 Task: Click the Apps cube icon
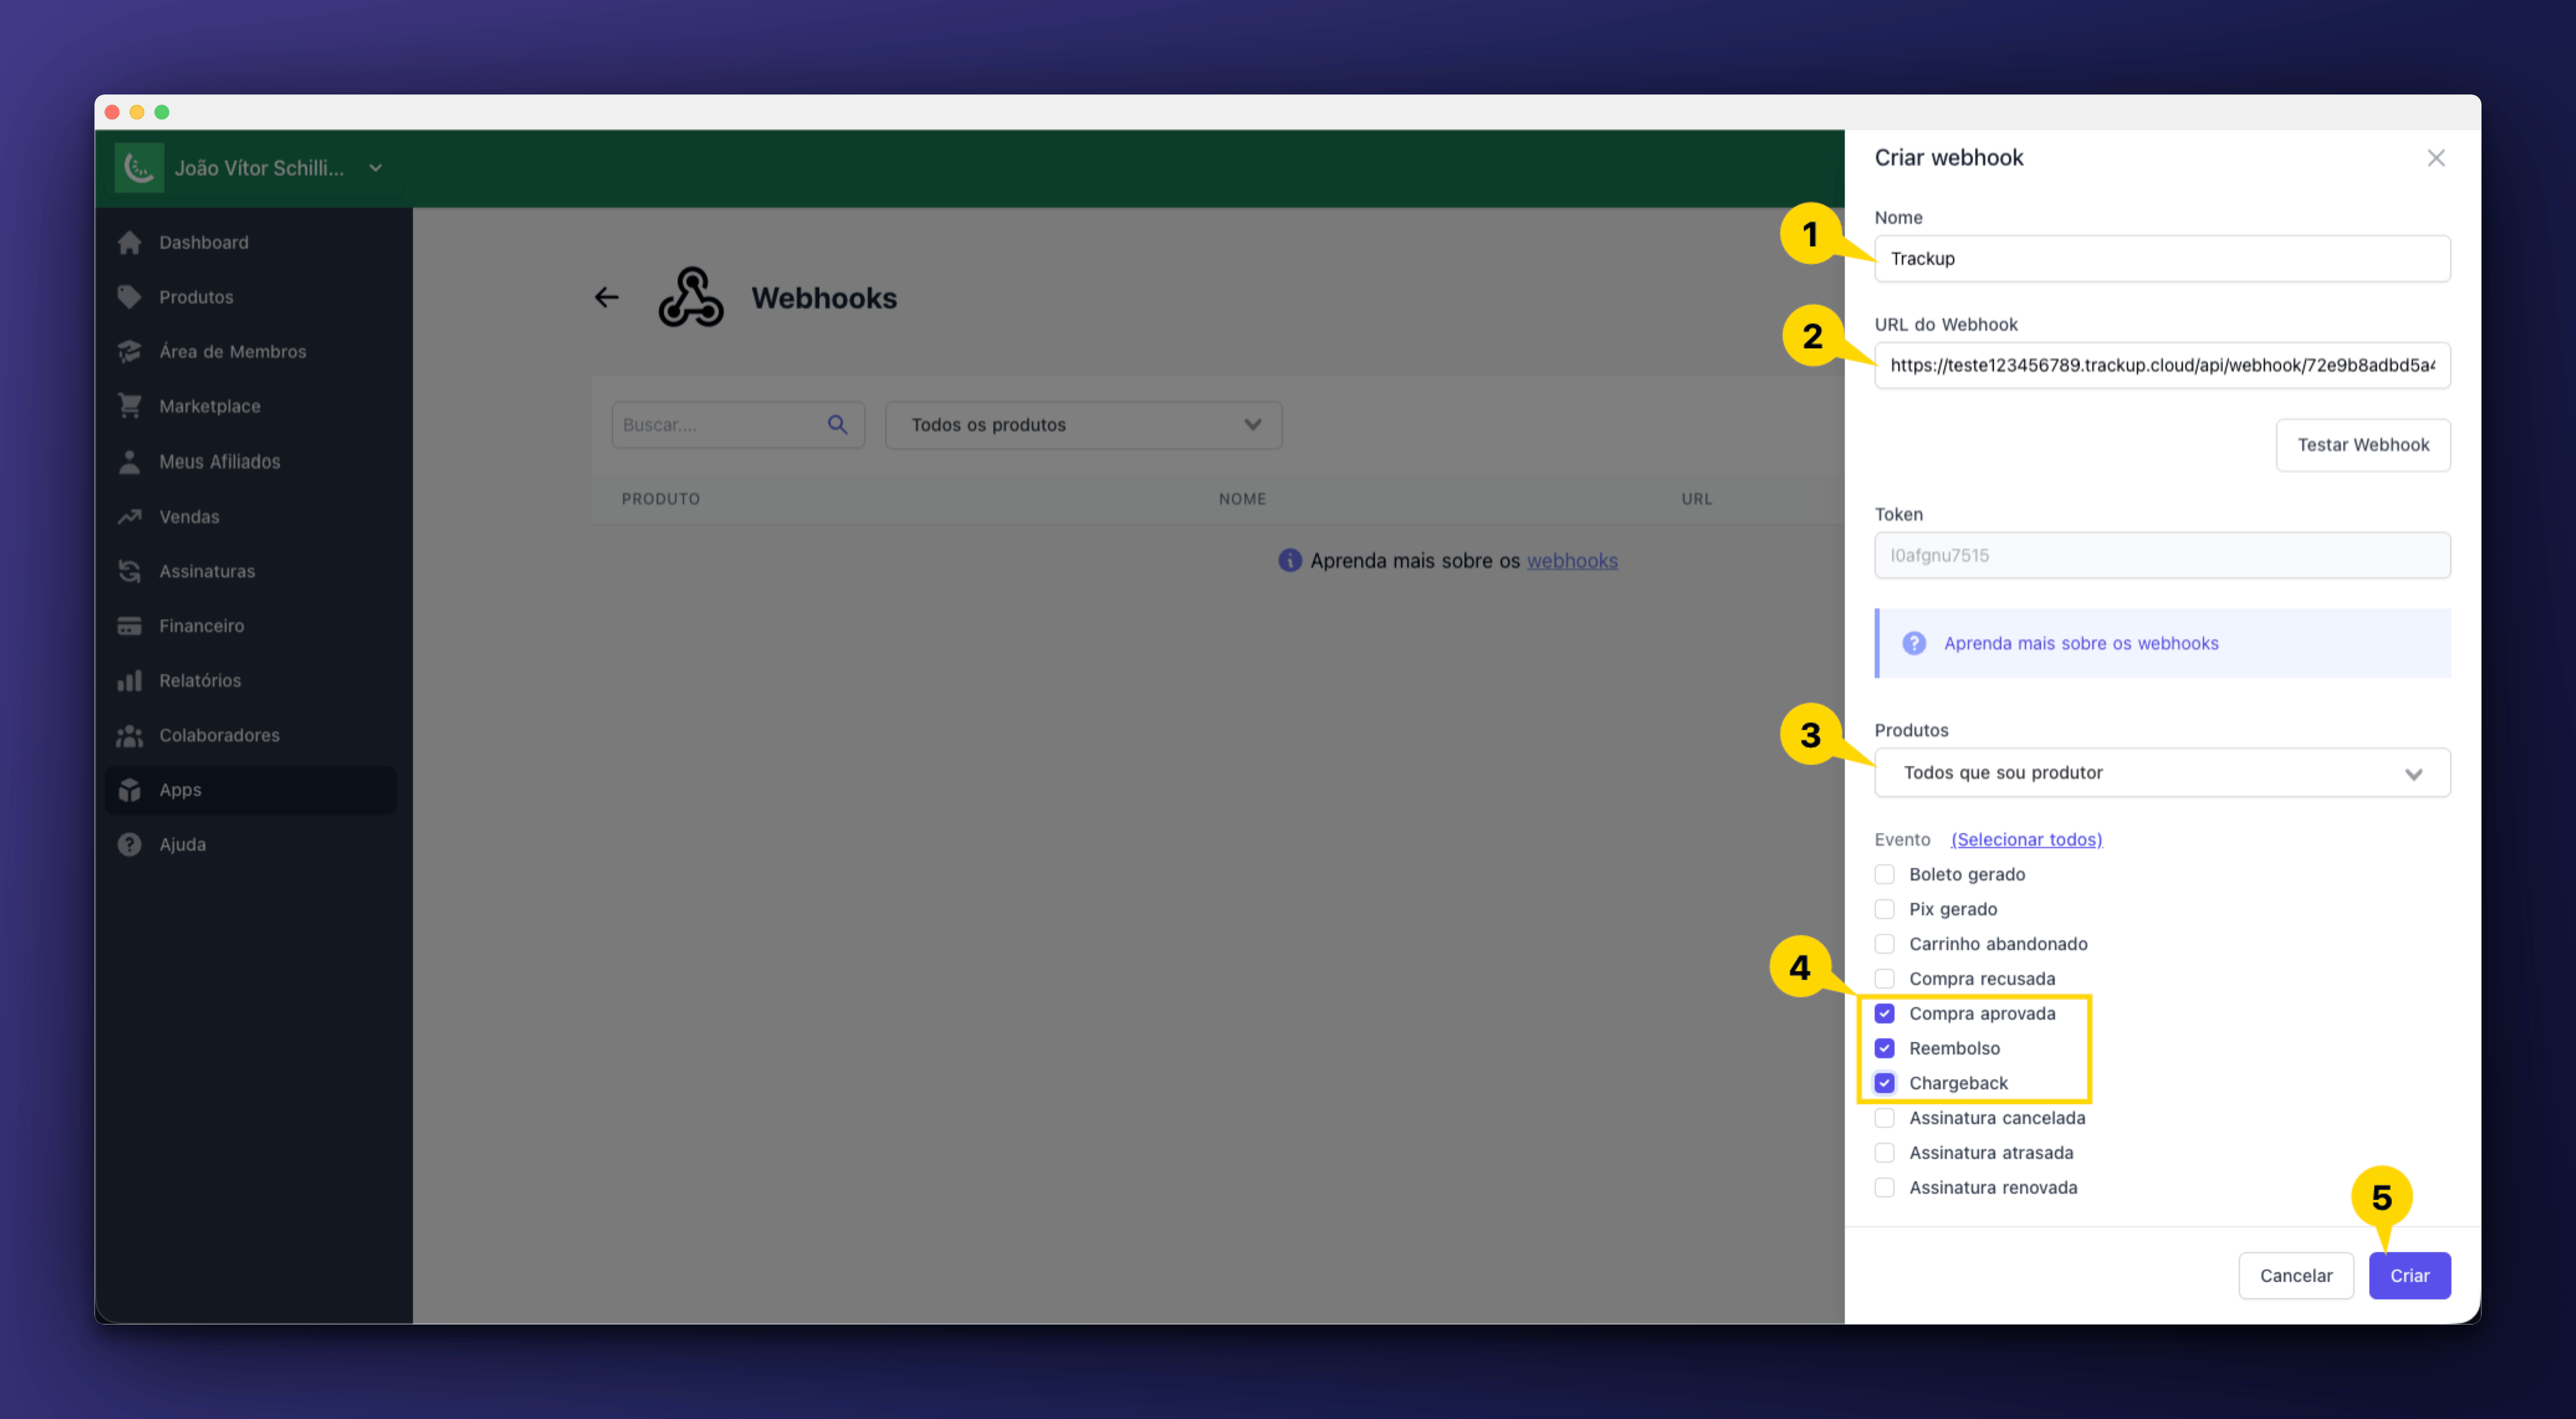129,790
